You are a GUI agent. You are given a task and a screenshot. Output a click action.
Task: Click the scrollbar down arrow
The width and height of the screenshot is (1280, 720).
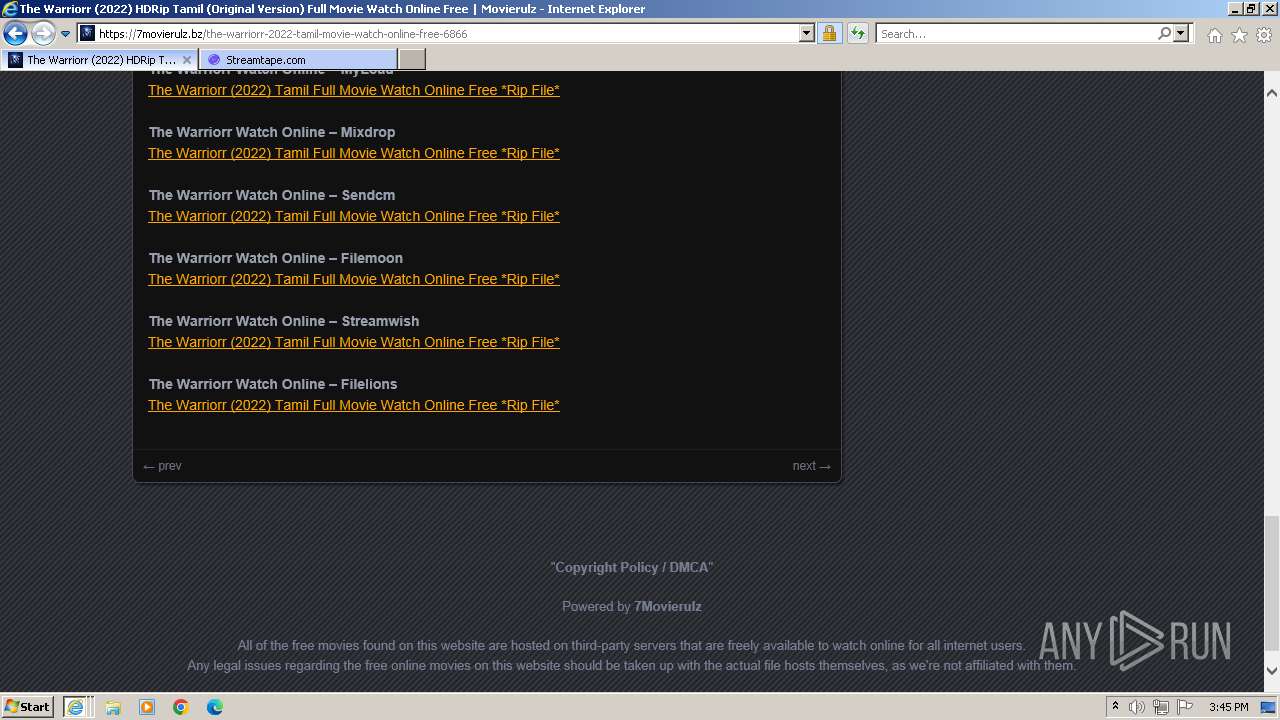point(1272,671)
